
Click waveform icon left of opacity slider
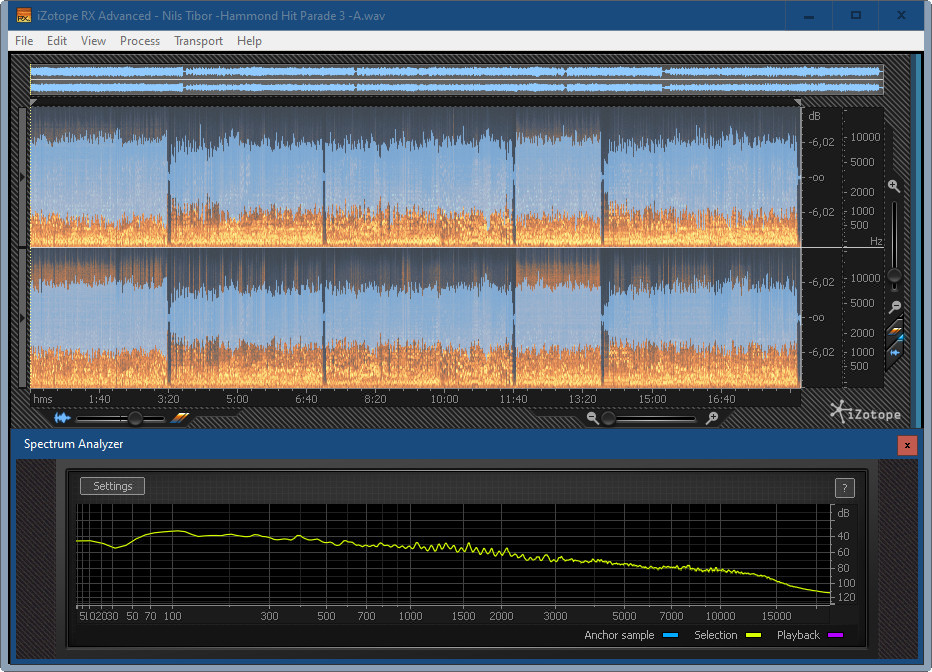tap(63, 418)
